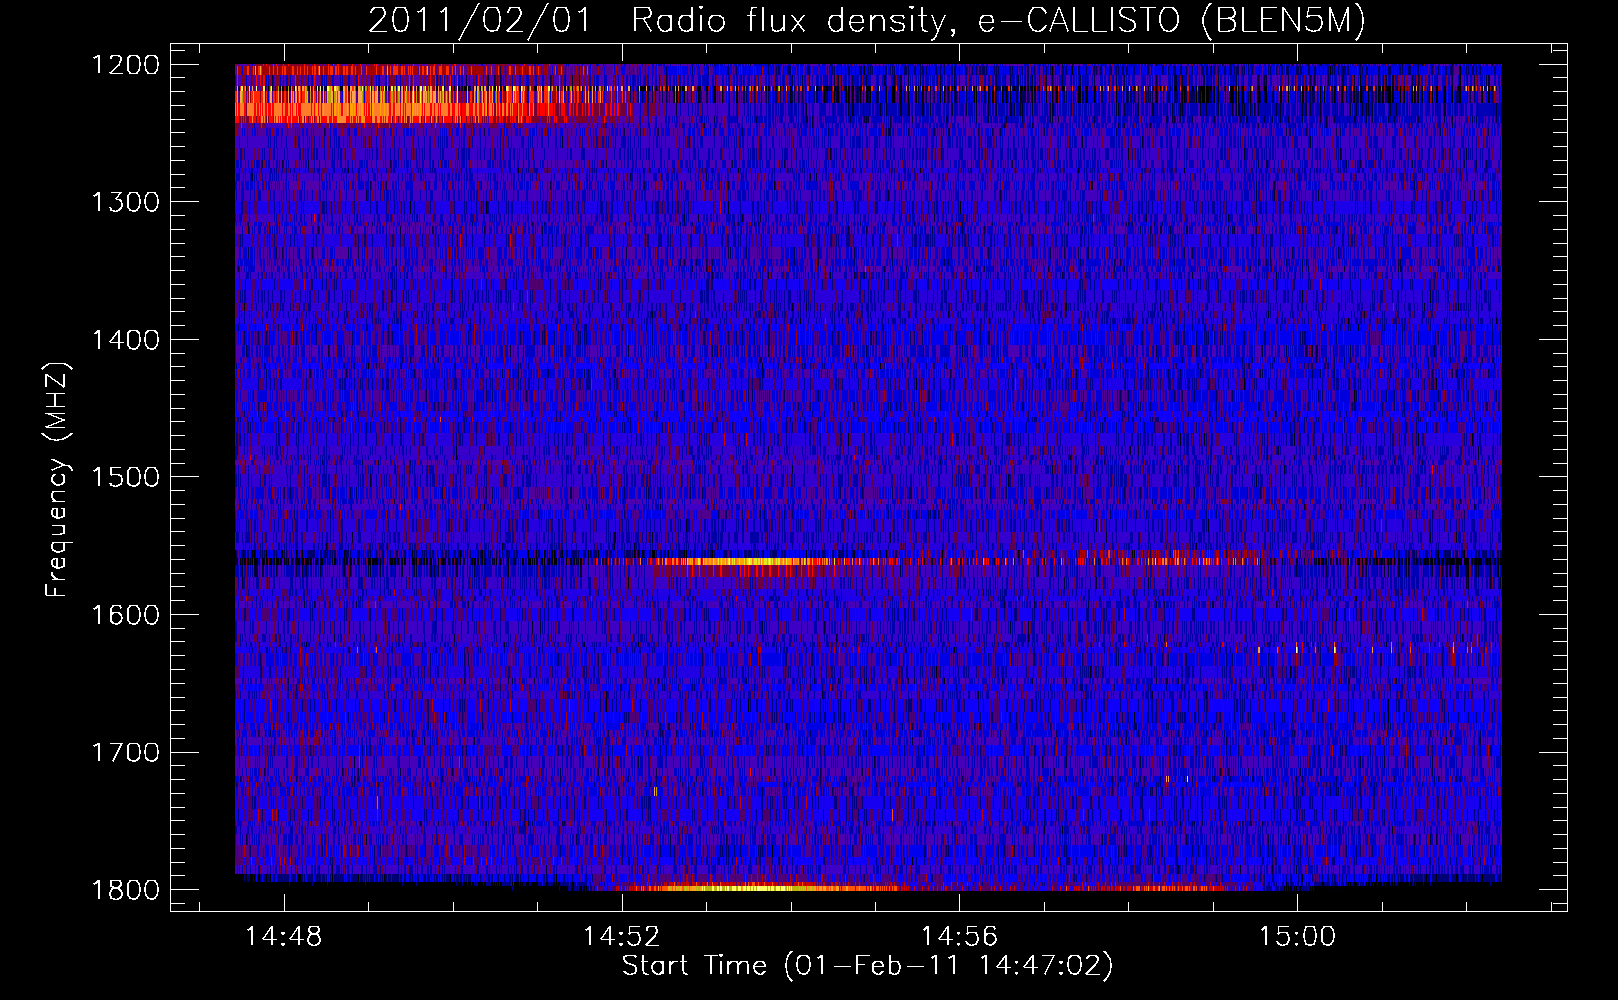This screenshot has height=1000, width=1618.
Task: Click the 14:48 time tick label
Action: (284, 937)
